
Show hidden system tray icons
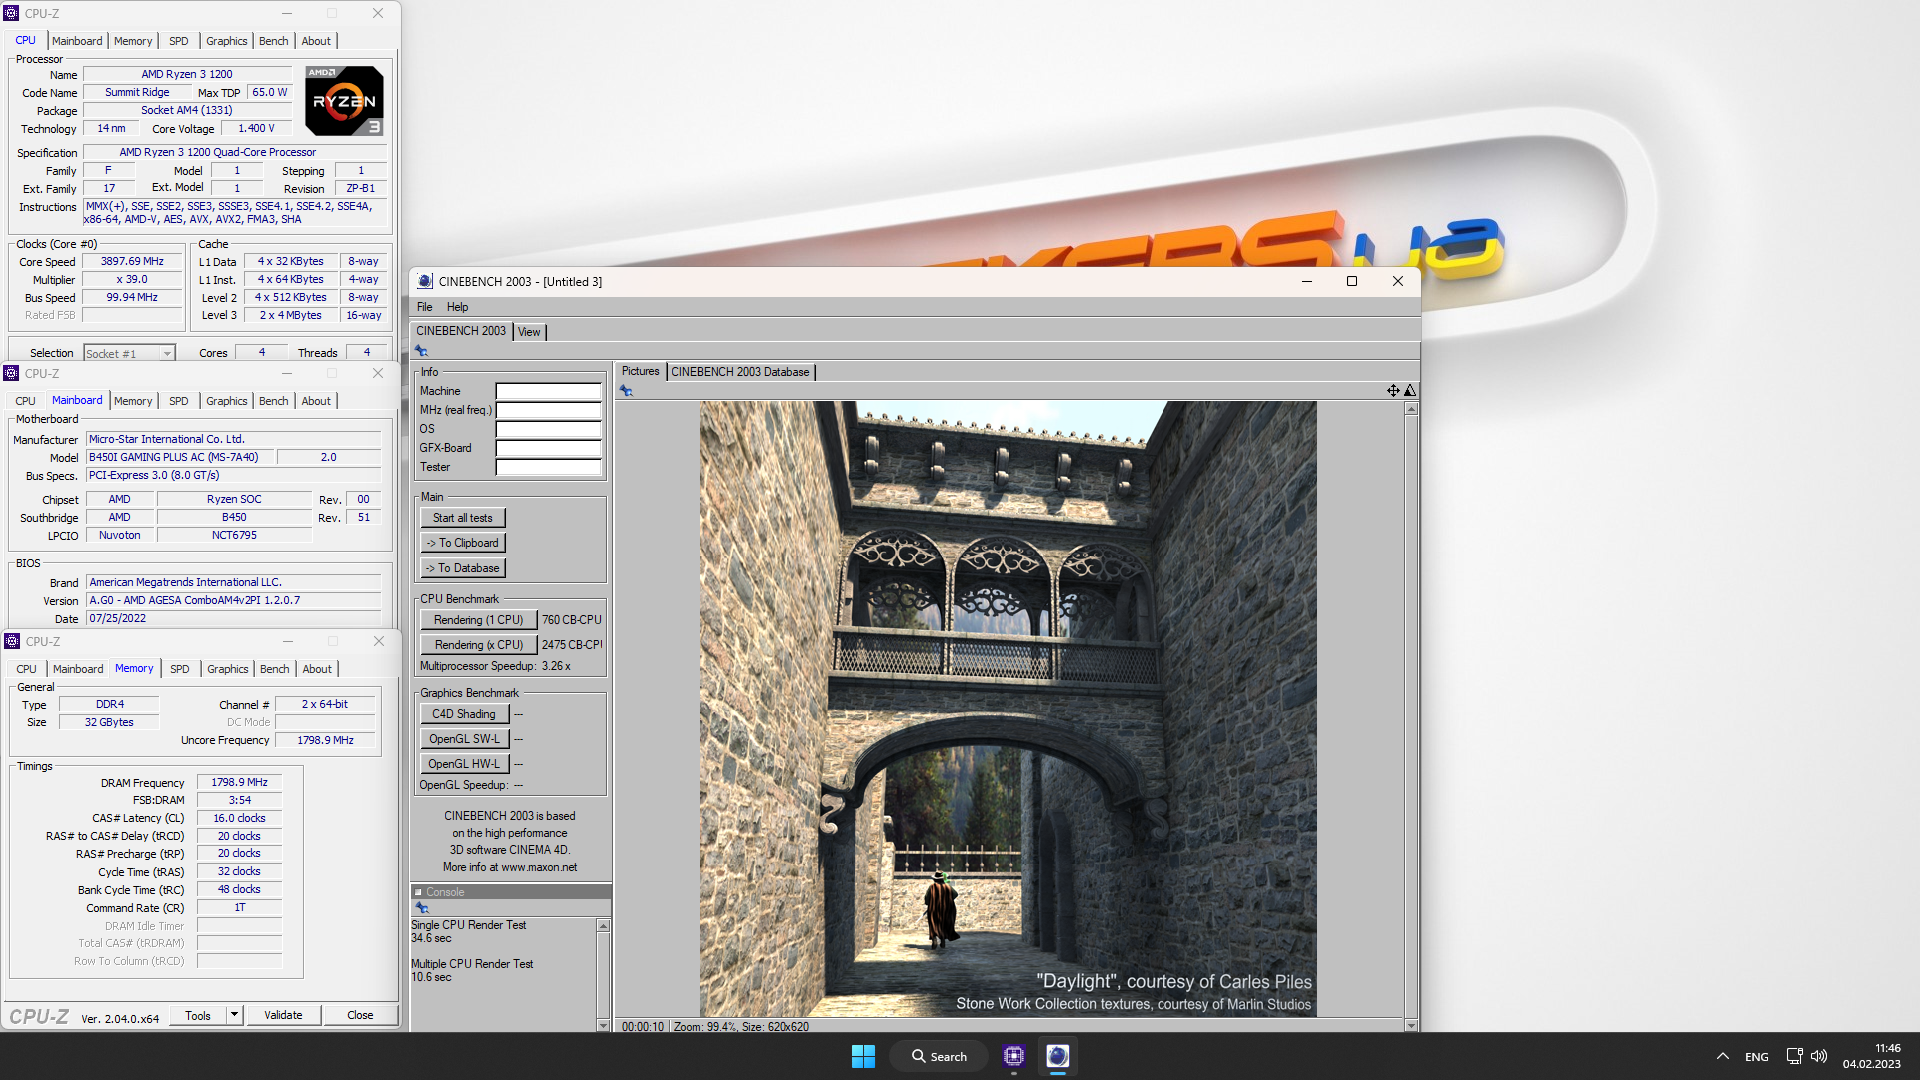tap(1723, 1056)
